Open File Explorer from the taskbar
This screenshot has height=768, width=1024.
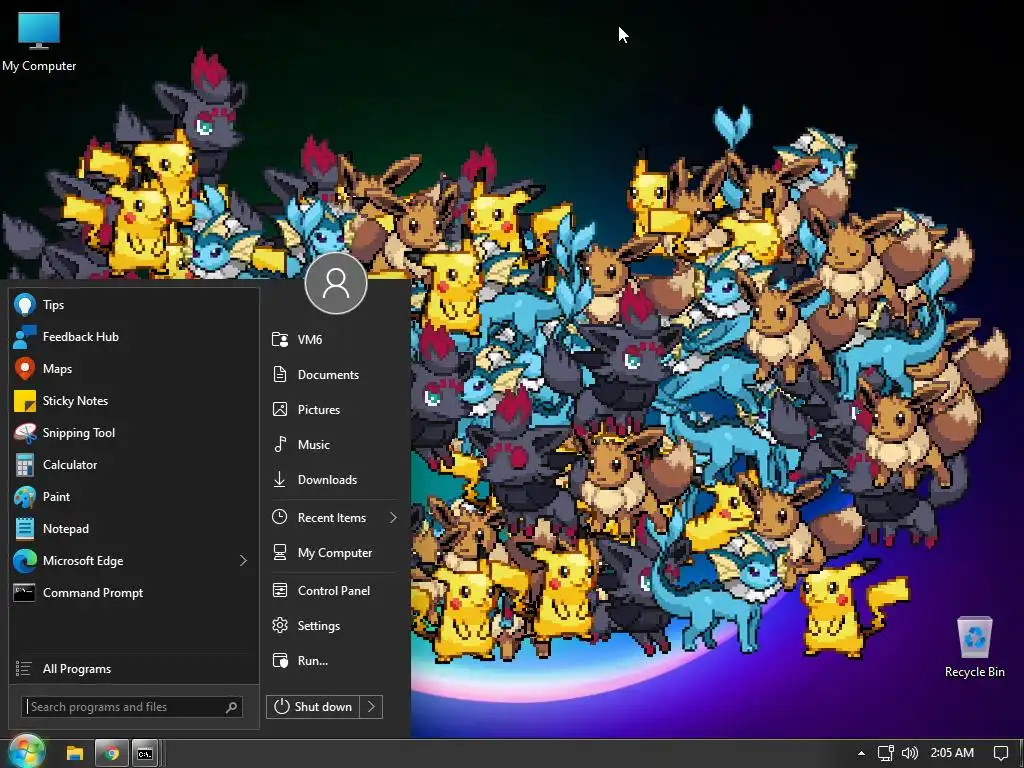75,754
